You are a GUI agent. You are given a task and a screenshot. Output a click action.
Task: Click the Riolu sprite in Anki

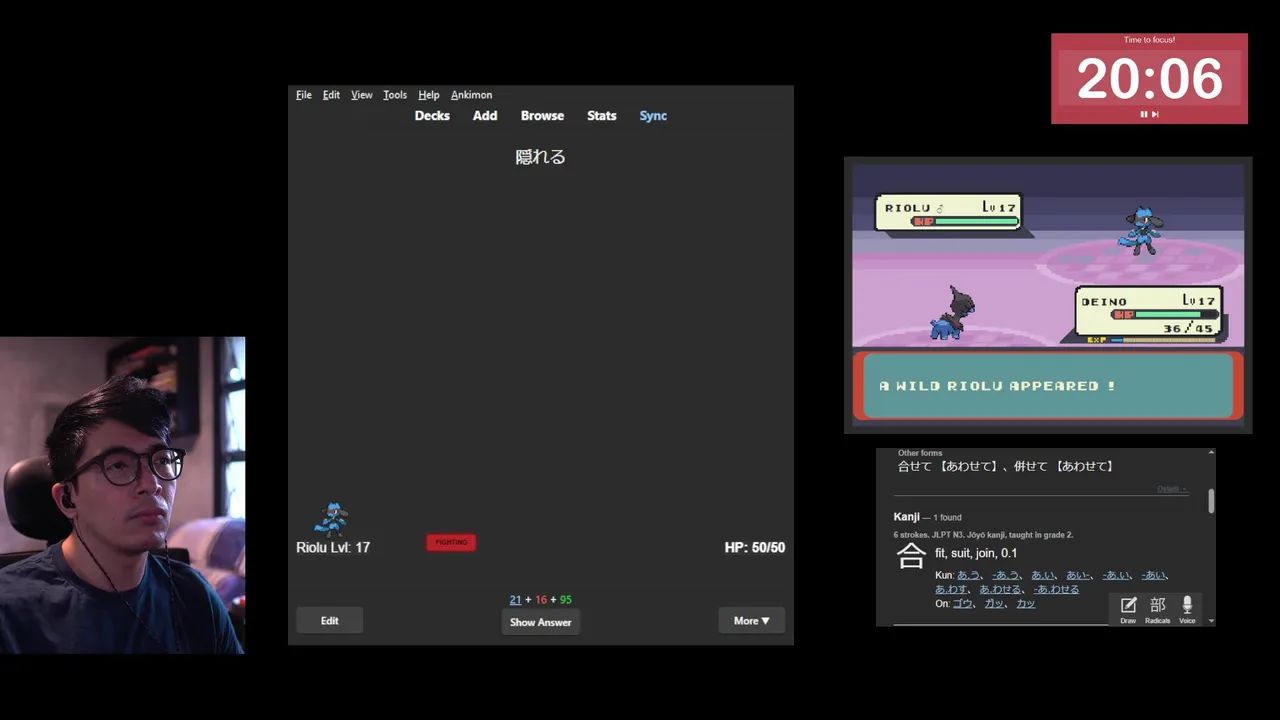(x=331, y=520)
